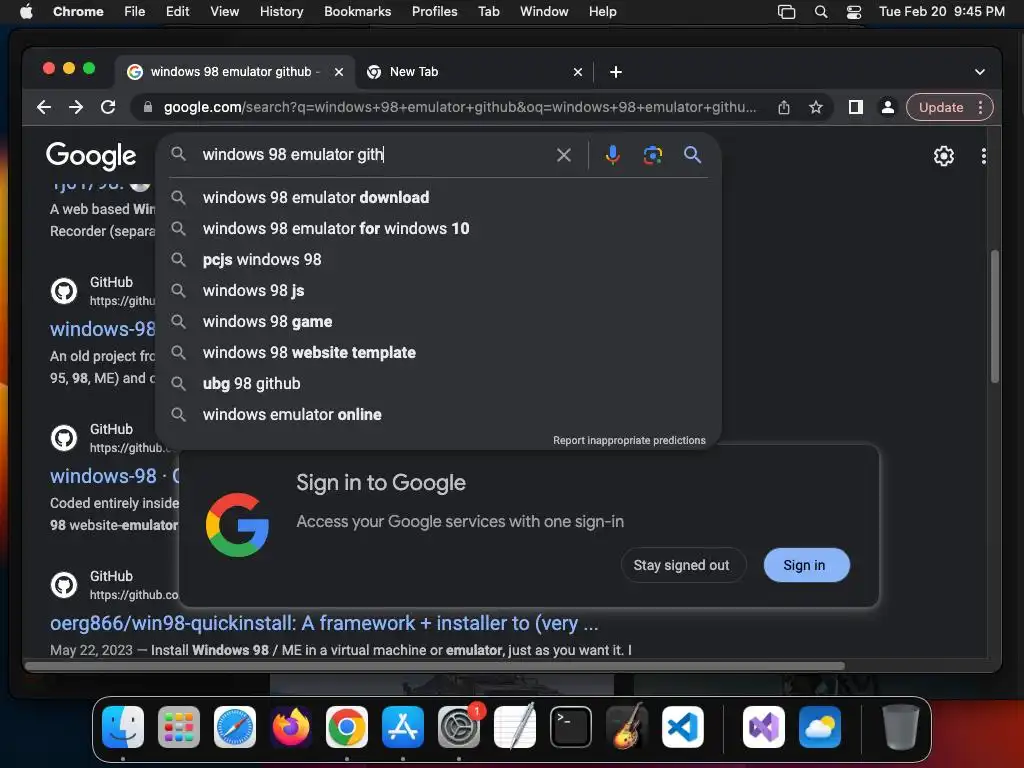Launch GarageBand from the Dock
1024x768 pixels.
pos(627,727)
